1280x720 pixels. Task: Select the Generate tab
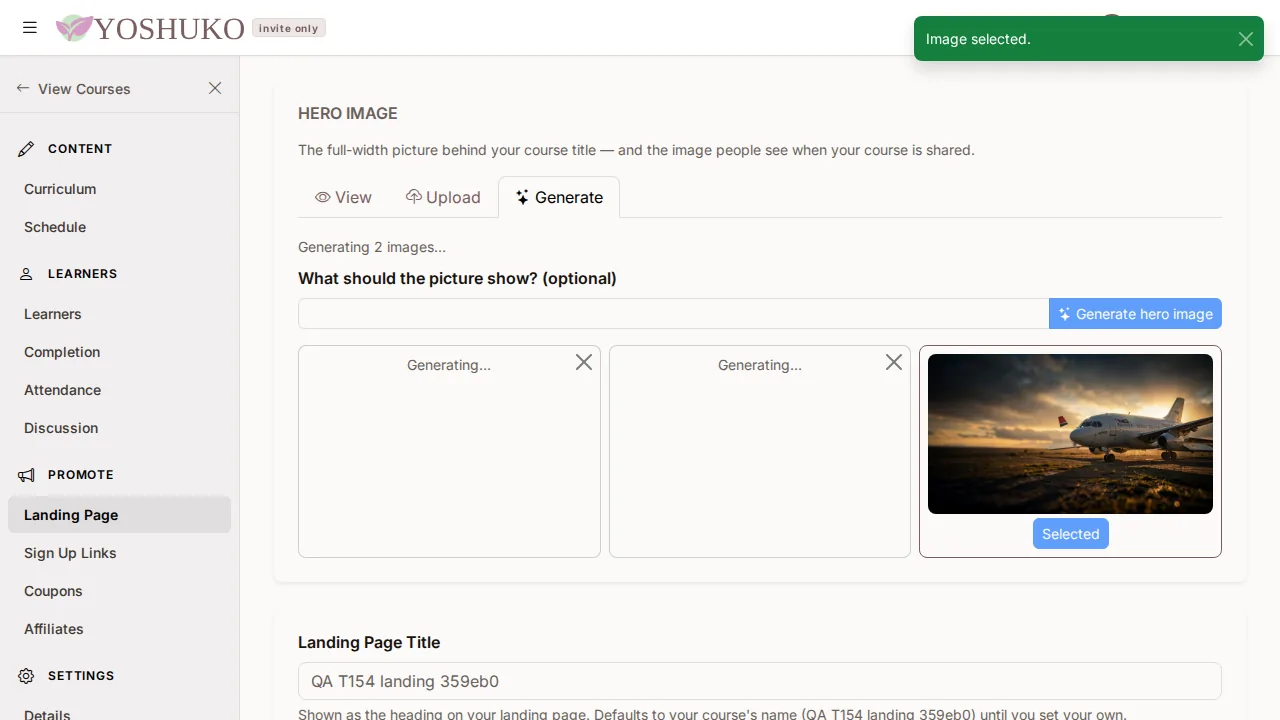pyautogui.click(x=559, y=197)
